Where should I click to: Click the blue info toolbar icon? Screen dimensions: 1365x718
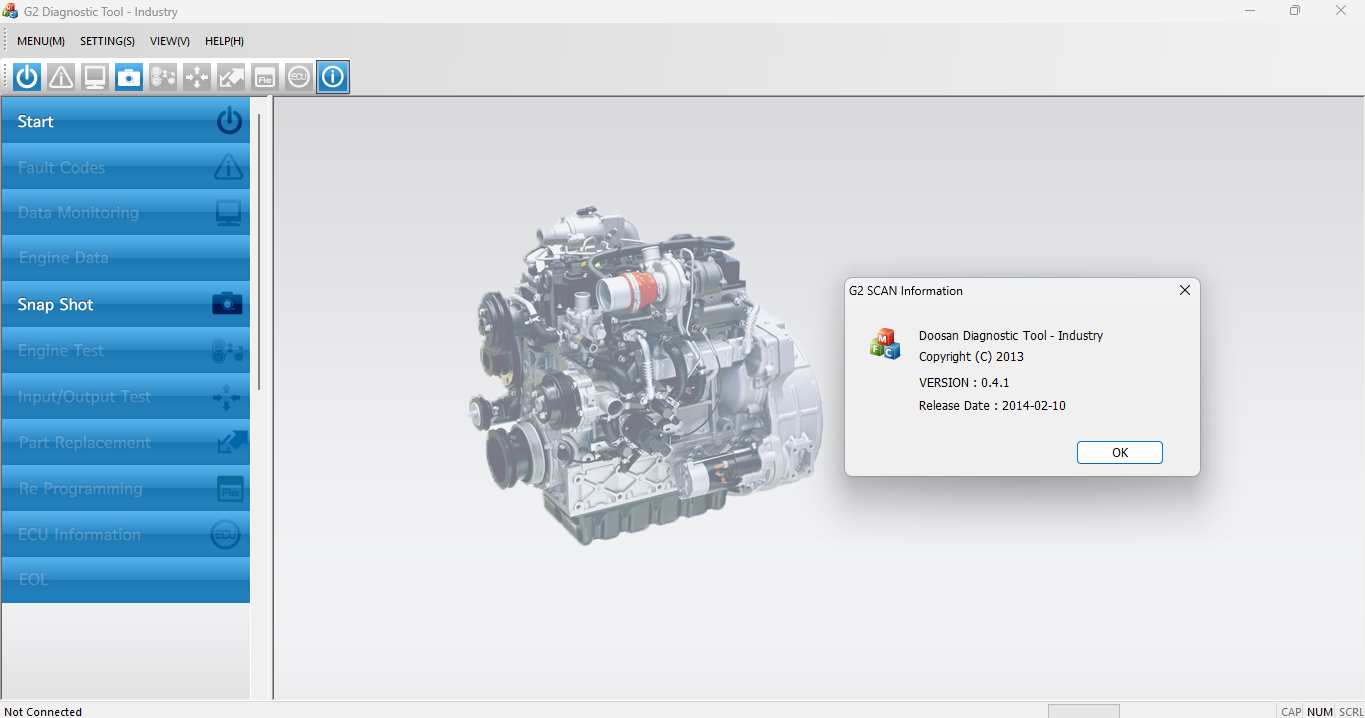pos(333,77)
